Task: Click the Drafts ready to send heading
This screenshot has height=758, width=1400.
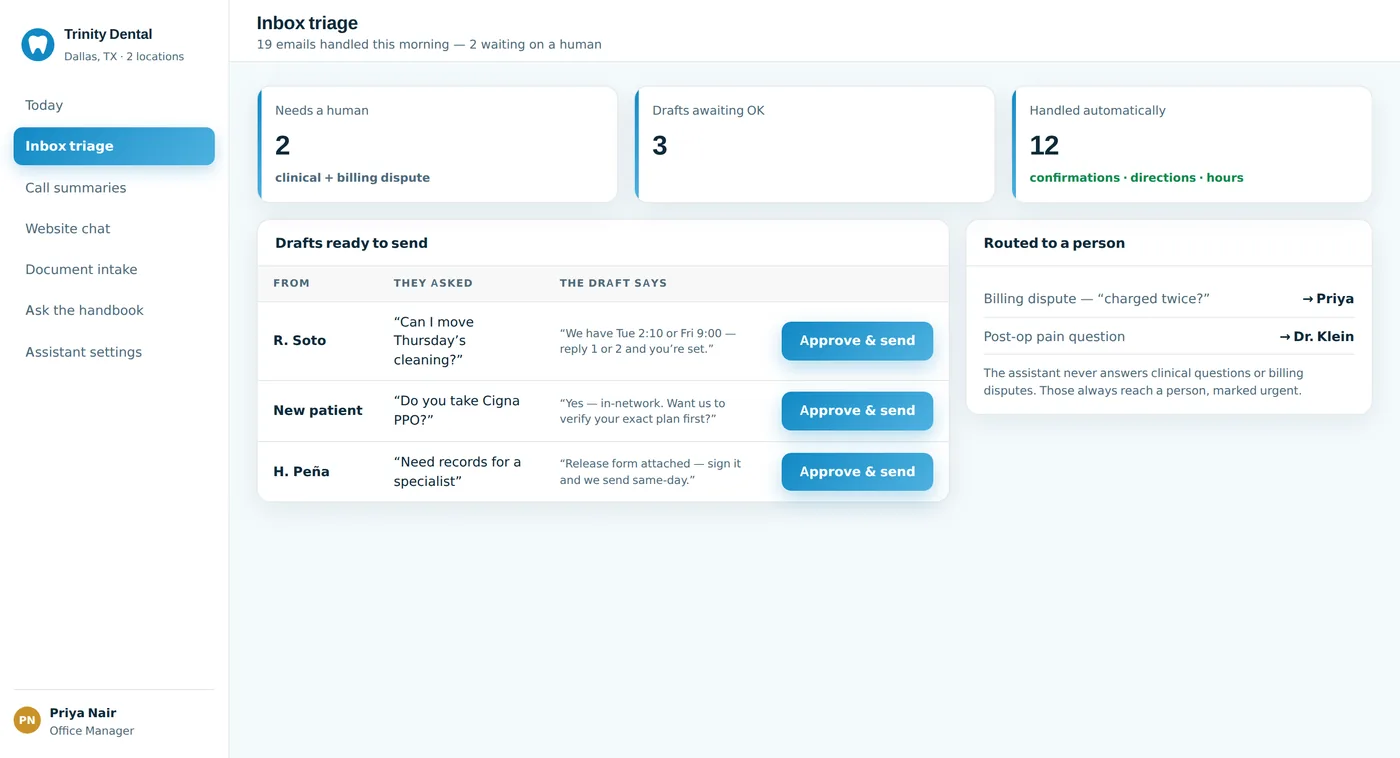Action: pyautogui.click(x=351, y=243)
